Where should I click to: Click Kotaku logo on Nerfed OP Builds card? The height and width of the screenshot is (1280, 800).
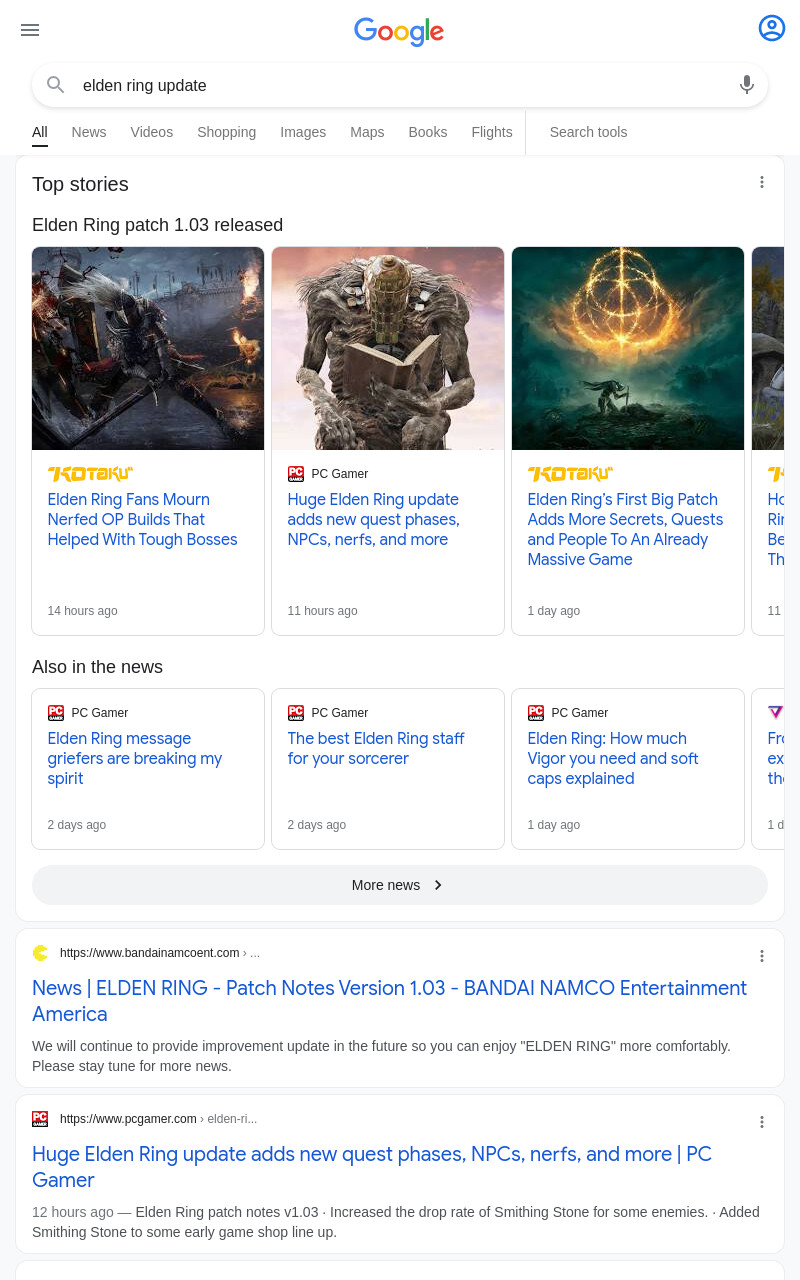point(90,474)
